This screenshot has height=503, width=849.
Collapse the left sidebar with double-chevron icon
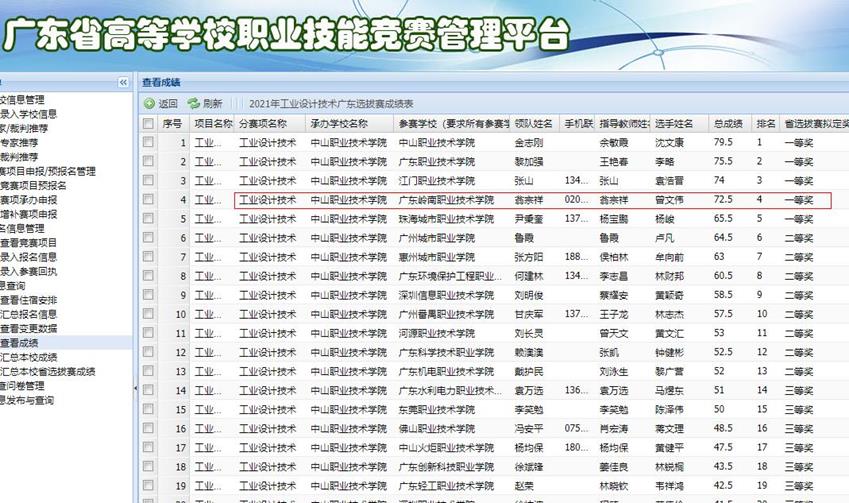[x=123, y=82]
